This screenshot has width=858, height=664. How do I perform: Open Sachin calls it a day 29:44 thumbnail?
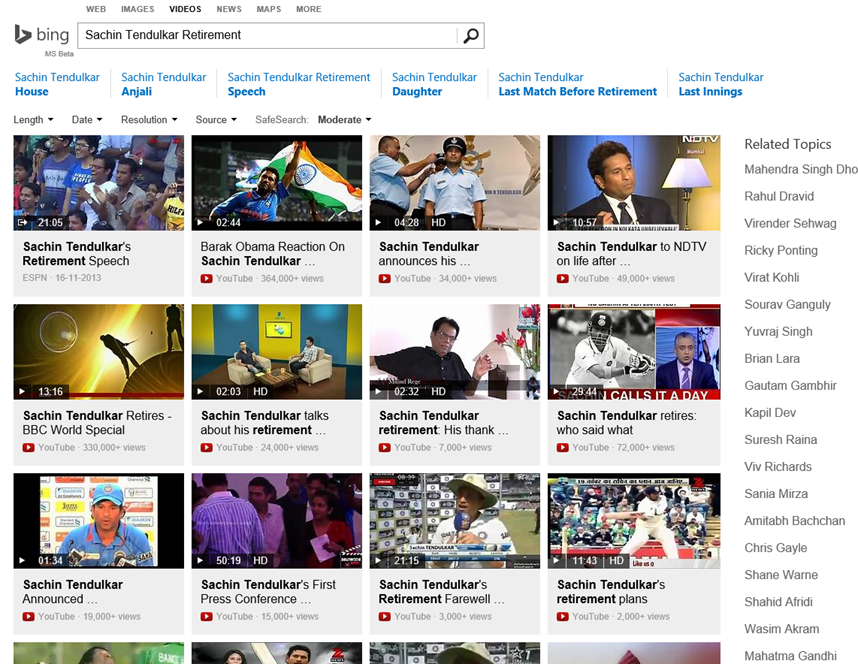(x=634, y=352)
